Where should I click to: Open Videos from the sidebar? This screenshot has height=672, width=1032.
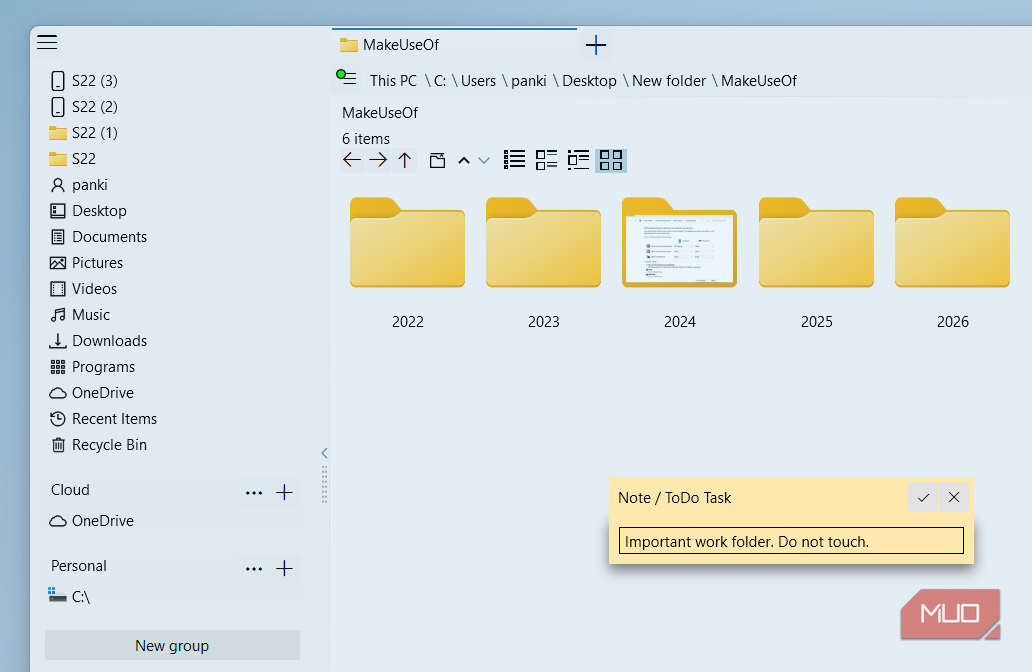click(83, 289)
